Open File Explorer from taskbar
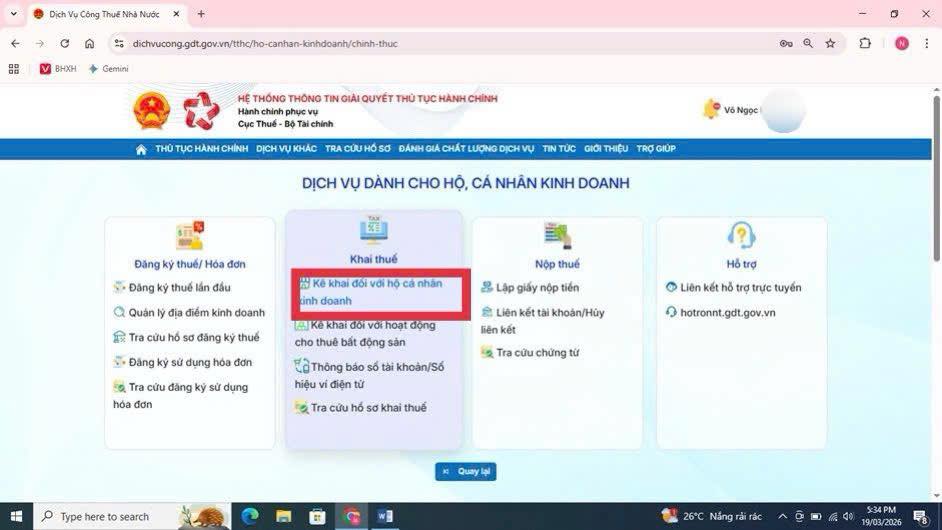Viewport: 942px width, 530px height. [x=284, y=516]
